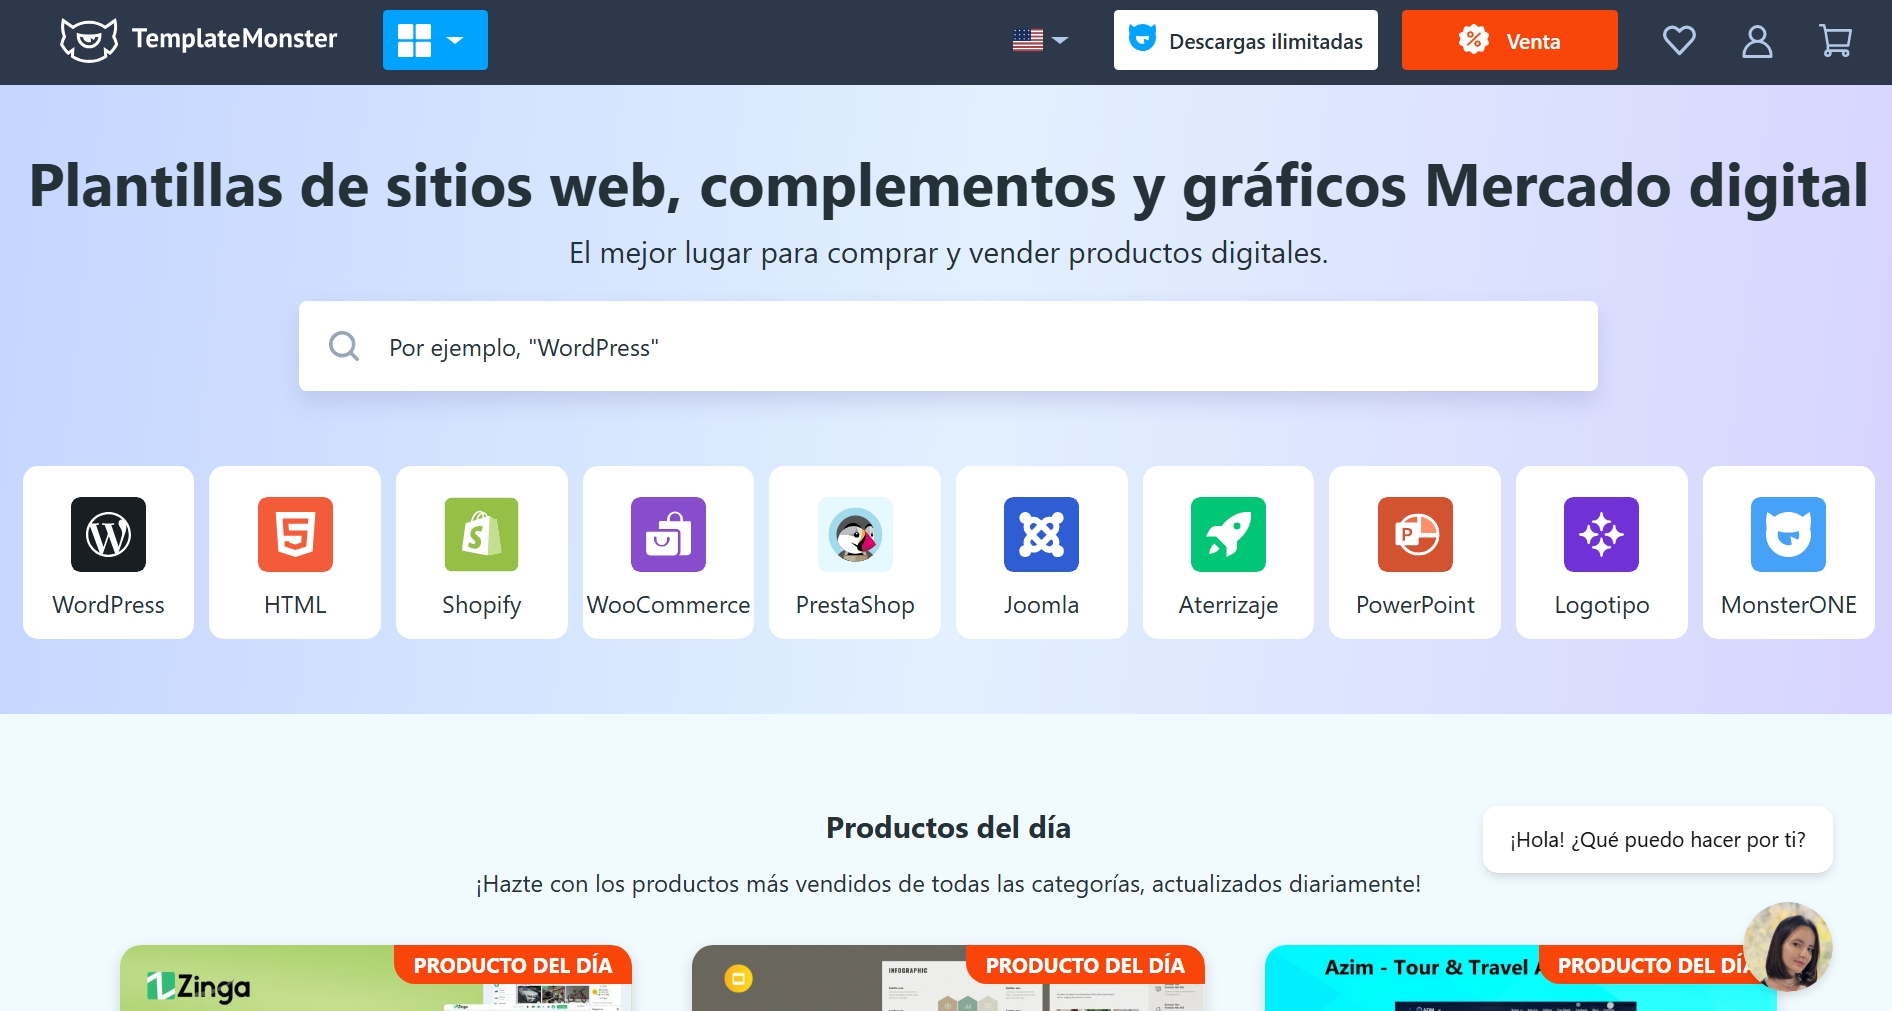
Task: Open the language flag dropdown
Action: [1040, 40]
